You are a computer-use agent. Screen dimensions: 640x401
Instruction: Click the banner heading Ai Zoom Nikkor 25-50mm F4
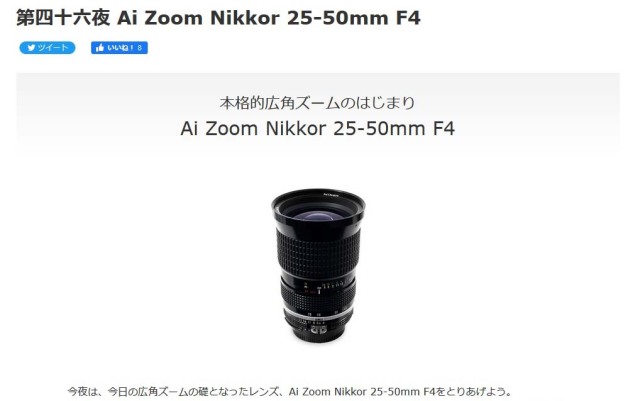pos(318,128)
